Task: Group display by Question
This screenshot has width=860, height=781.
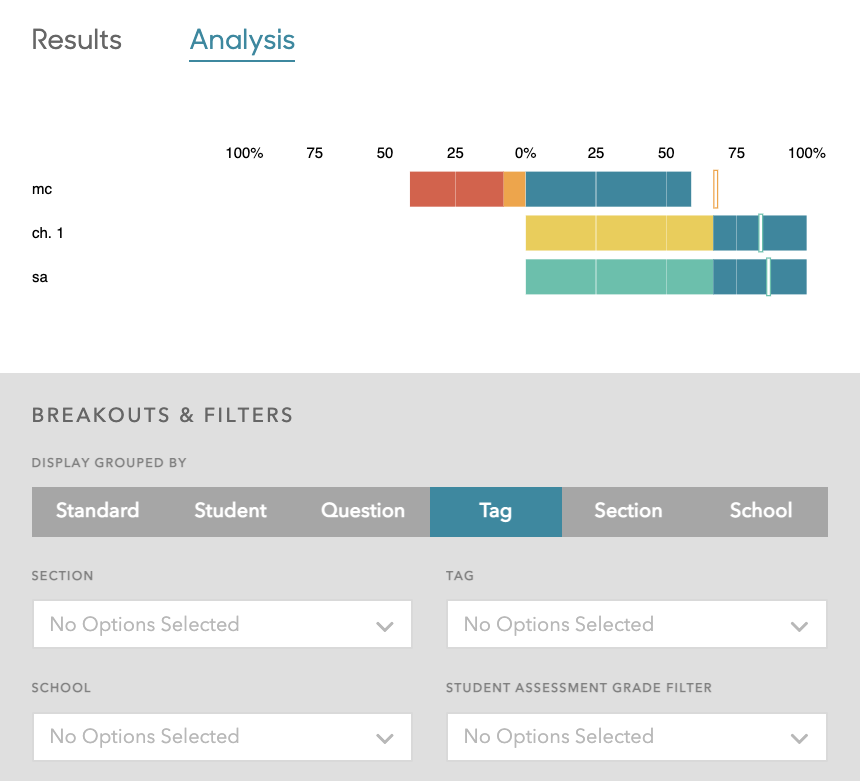Action: click(x=362, y=511)
